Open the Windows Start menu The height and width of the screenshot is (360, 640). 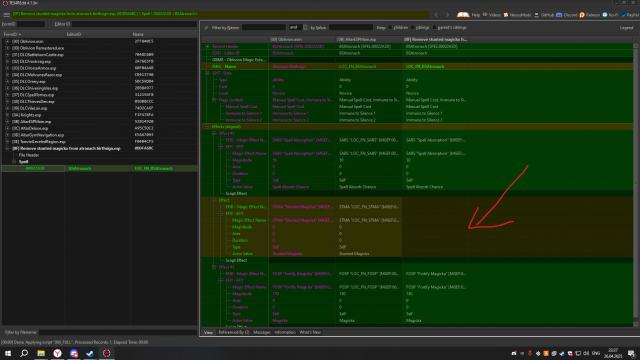[x=8, y=353]
